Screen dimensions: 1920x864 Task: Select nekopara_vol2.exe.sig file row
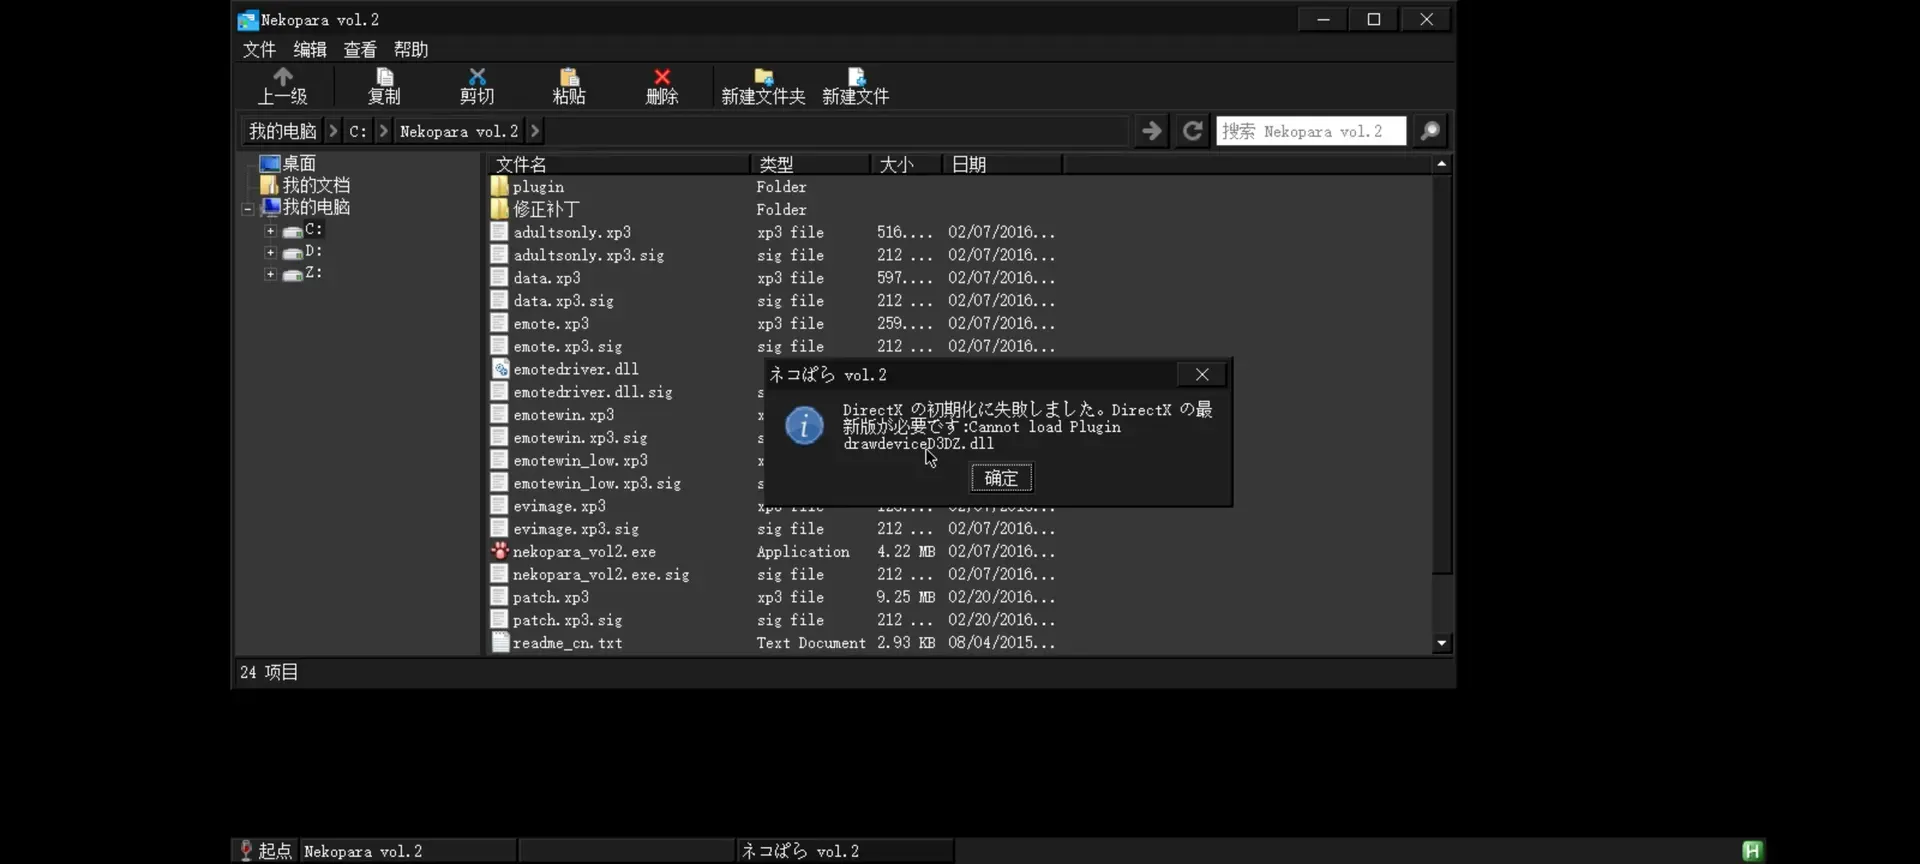(x=774, y=574)
